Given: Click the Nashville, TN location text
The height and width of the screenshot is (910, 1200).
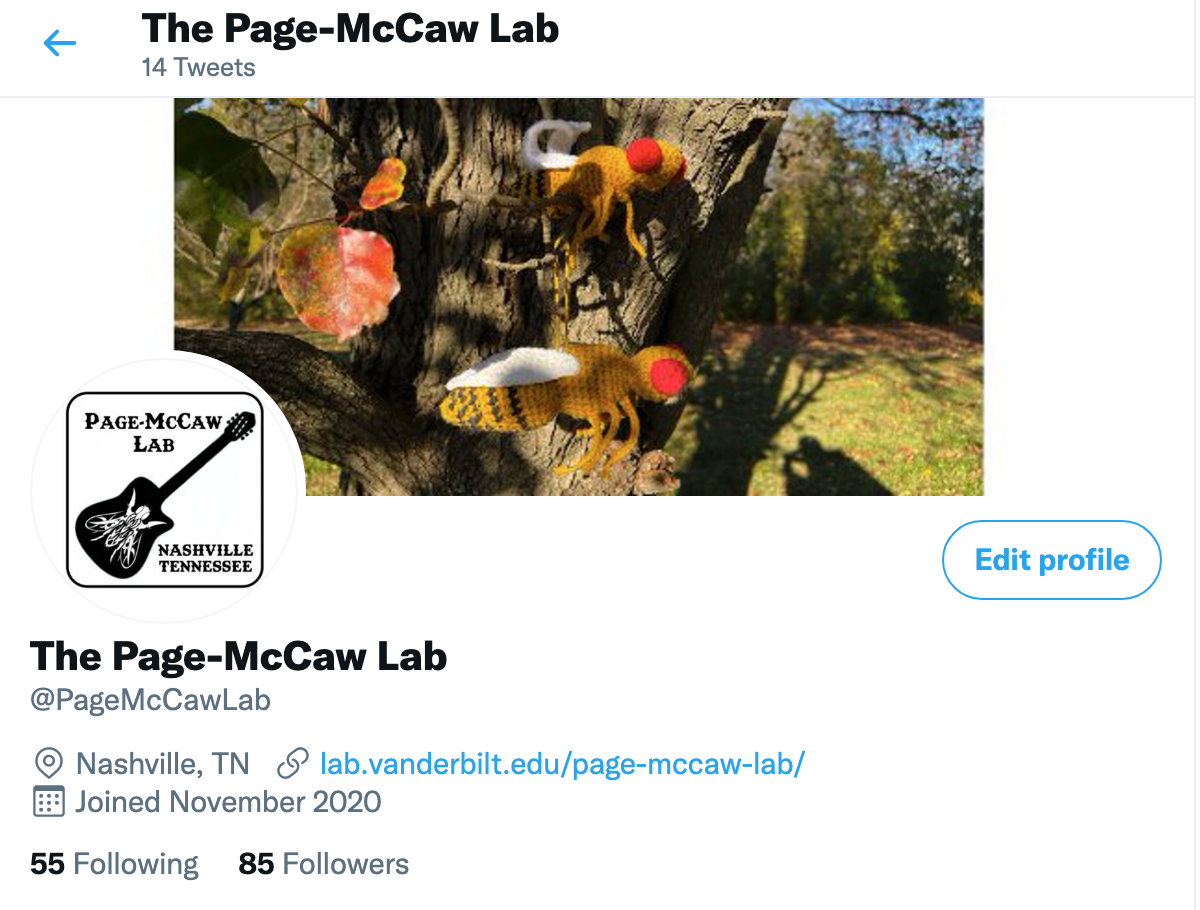Looking at the screenshot, I should coord(163,764).
